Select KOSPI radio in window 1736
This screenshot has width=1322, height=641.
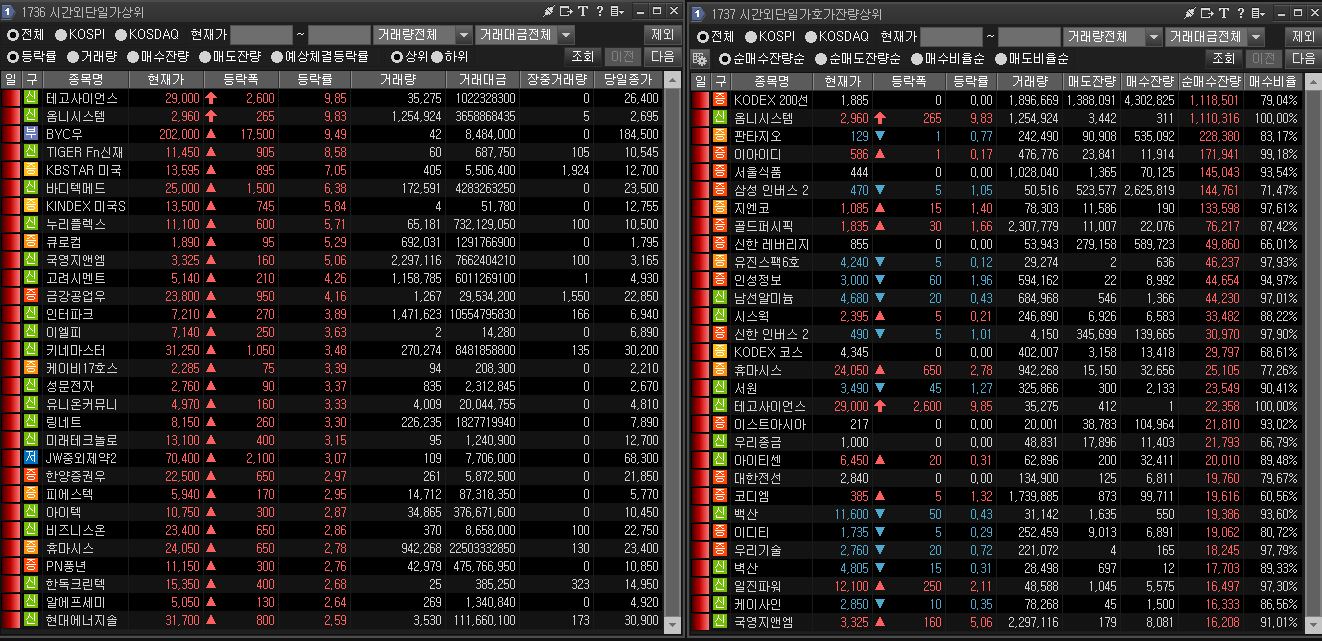[61, 34]
